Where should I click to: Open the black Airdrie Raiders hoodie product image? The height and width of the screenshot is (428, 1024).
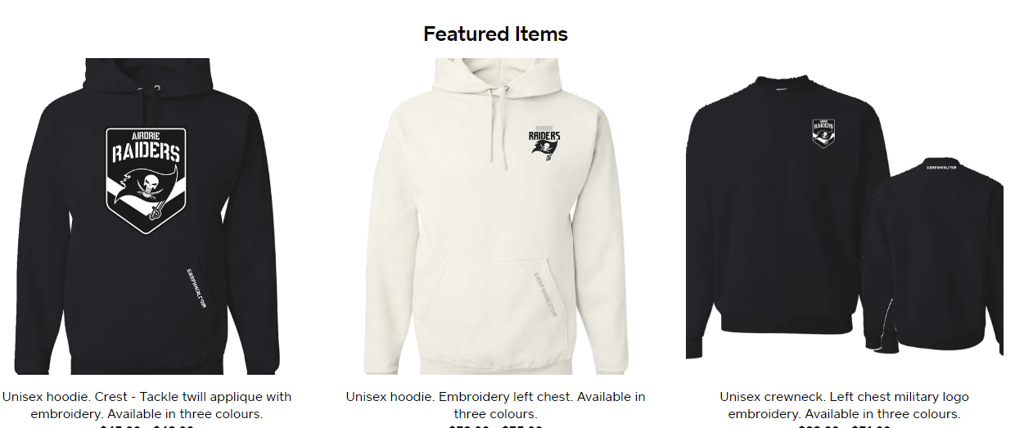147,216
